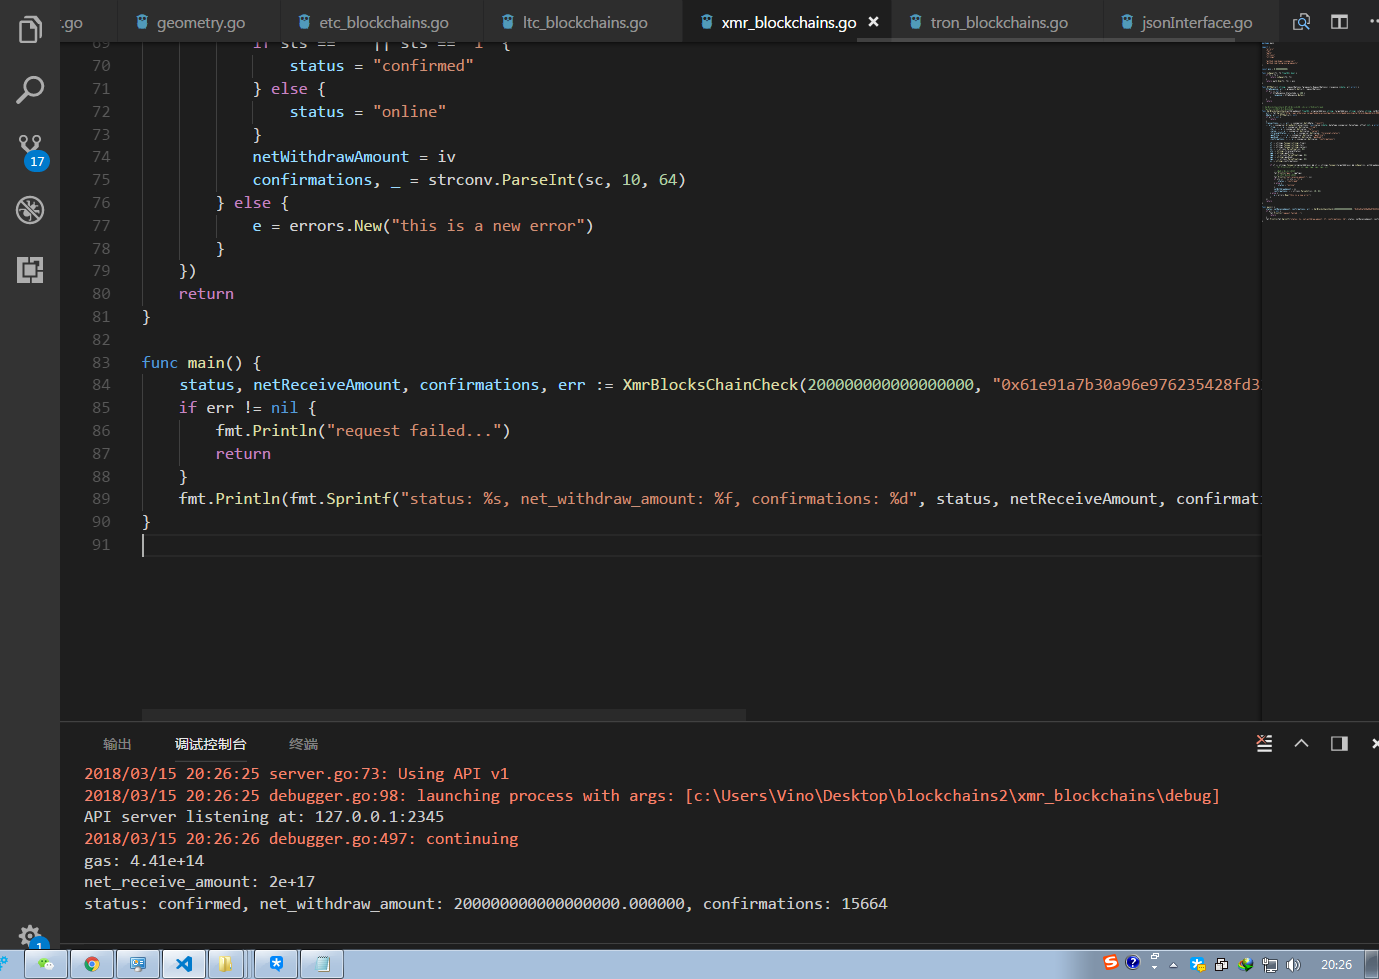Click the 20:26 system clock
This screenshot has height=979, width=1379.
[1336, 965]
